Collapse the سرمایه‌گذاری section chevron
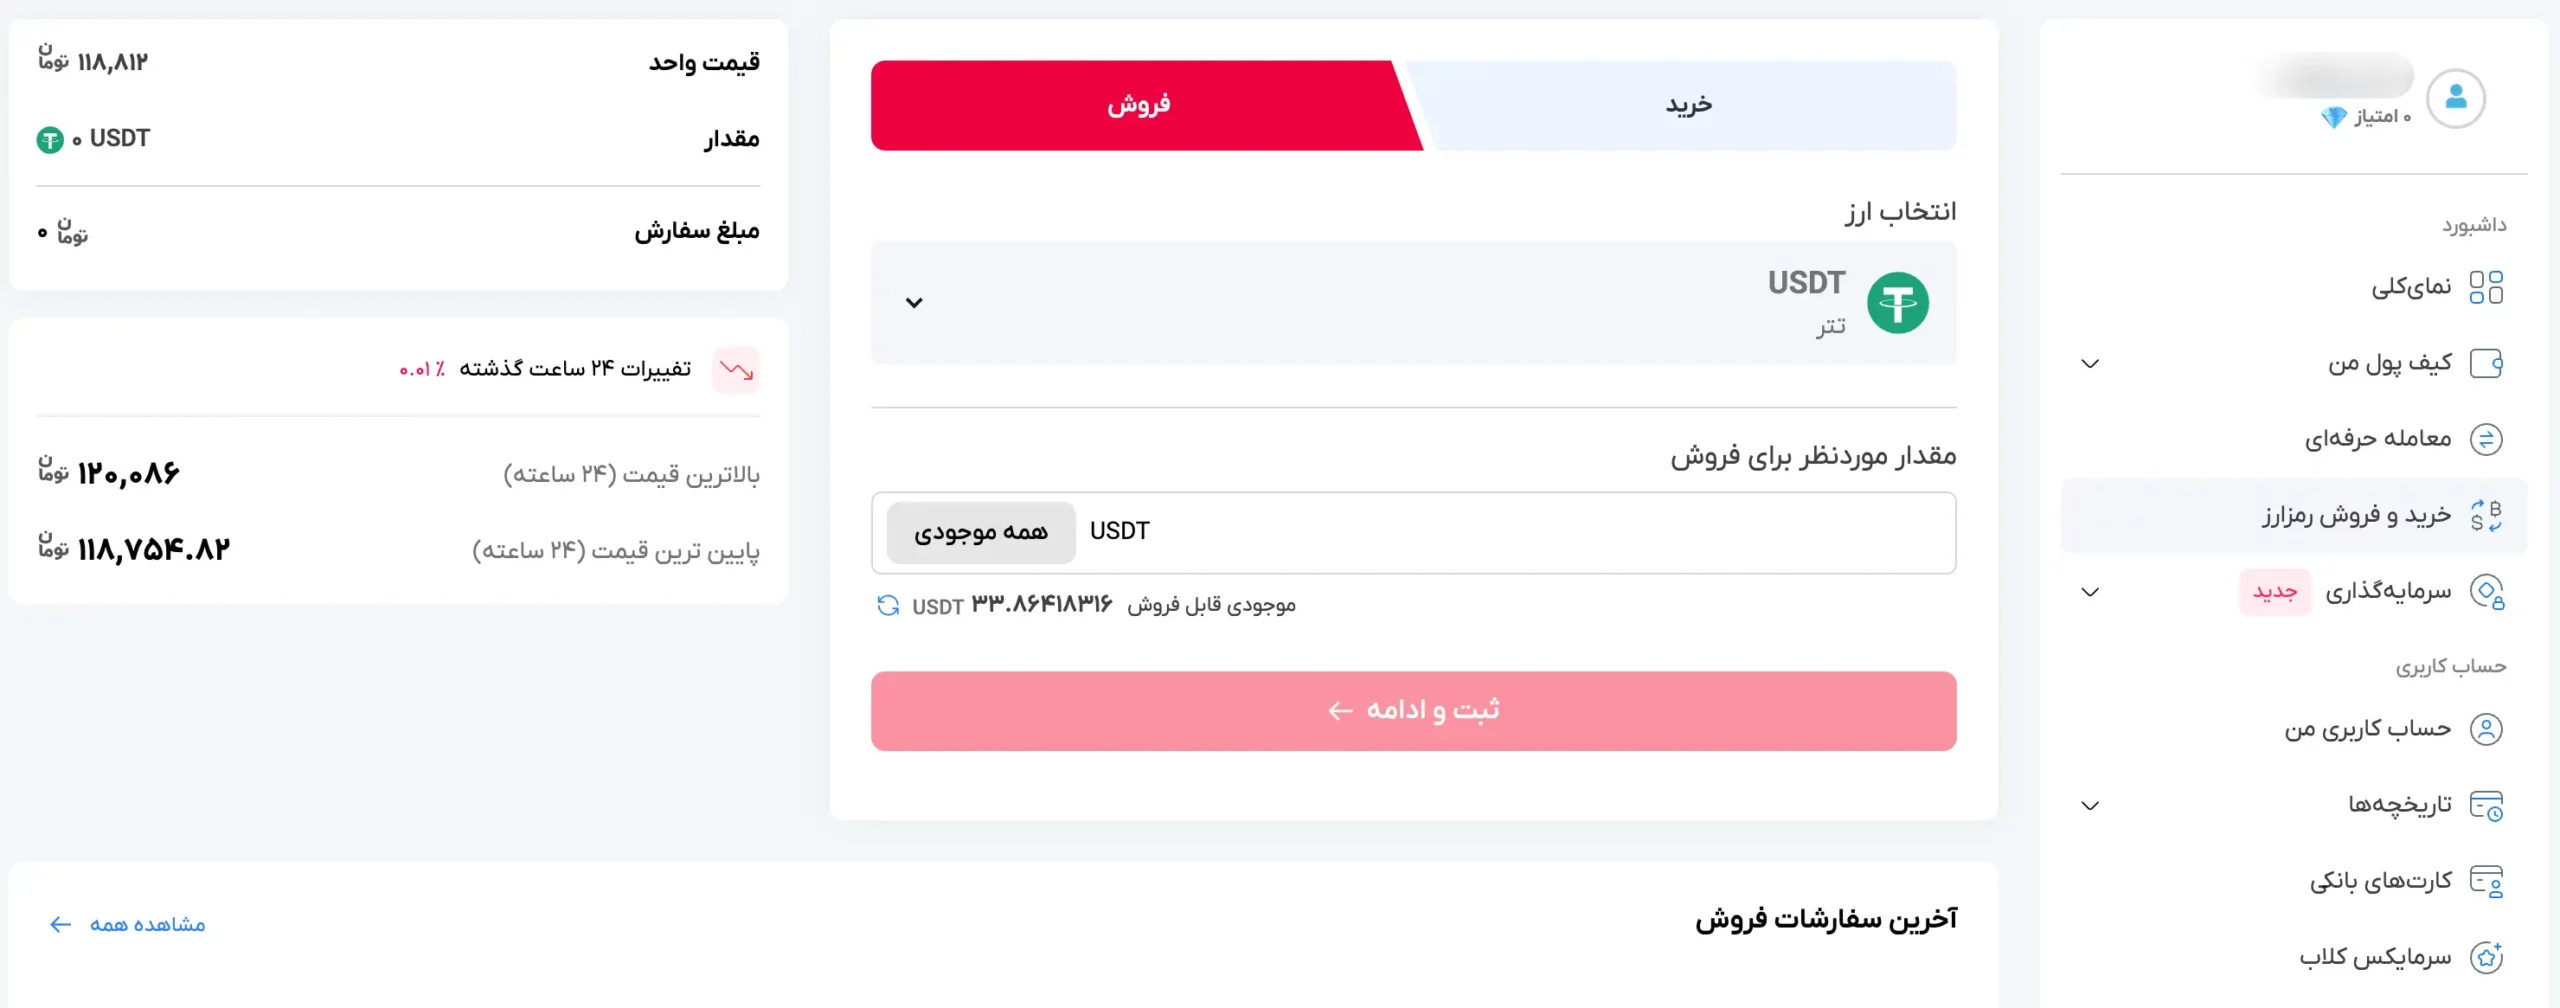Screen dimensions: 2560x1008 point(2090,591)
